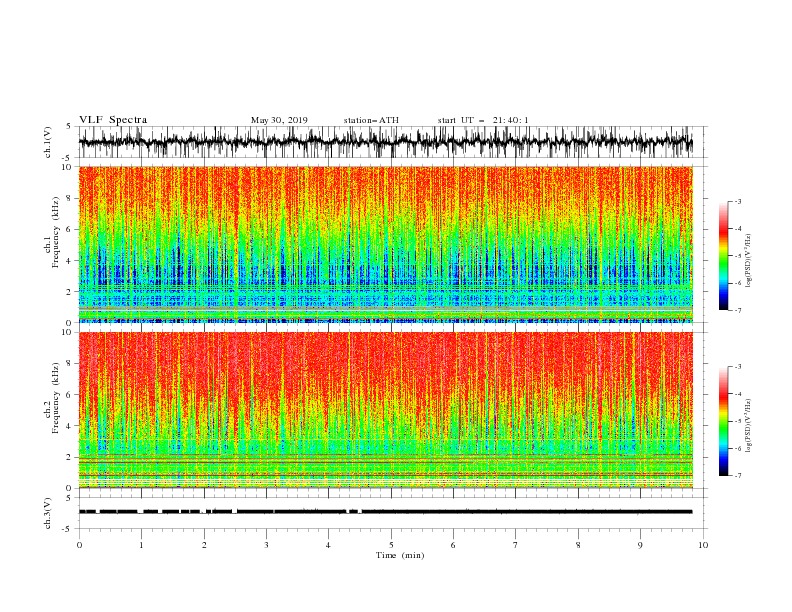Click time axis tick label "0"
This screenshot has width=792, height=612.
click(79, 545)
